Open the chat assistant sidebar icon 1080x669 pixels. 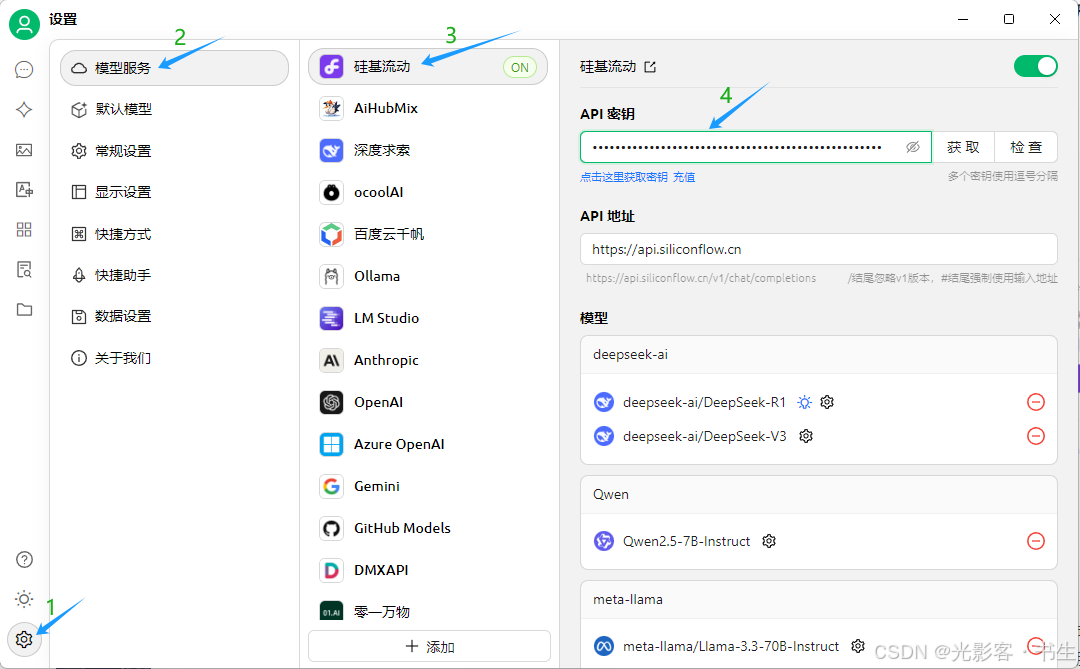(x=24, y=70)
